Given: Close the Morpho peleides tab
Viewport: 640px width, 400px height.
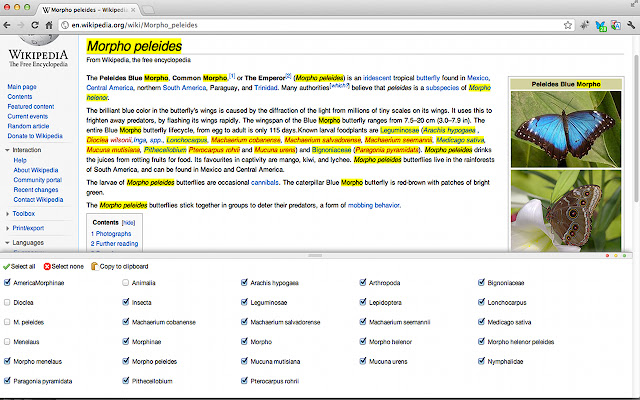Looking at the screenshot, I should 133,9.
